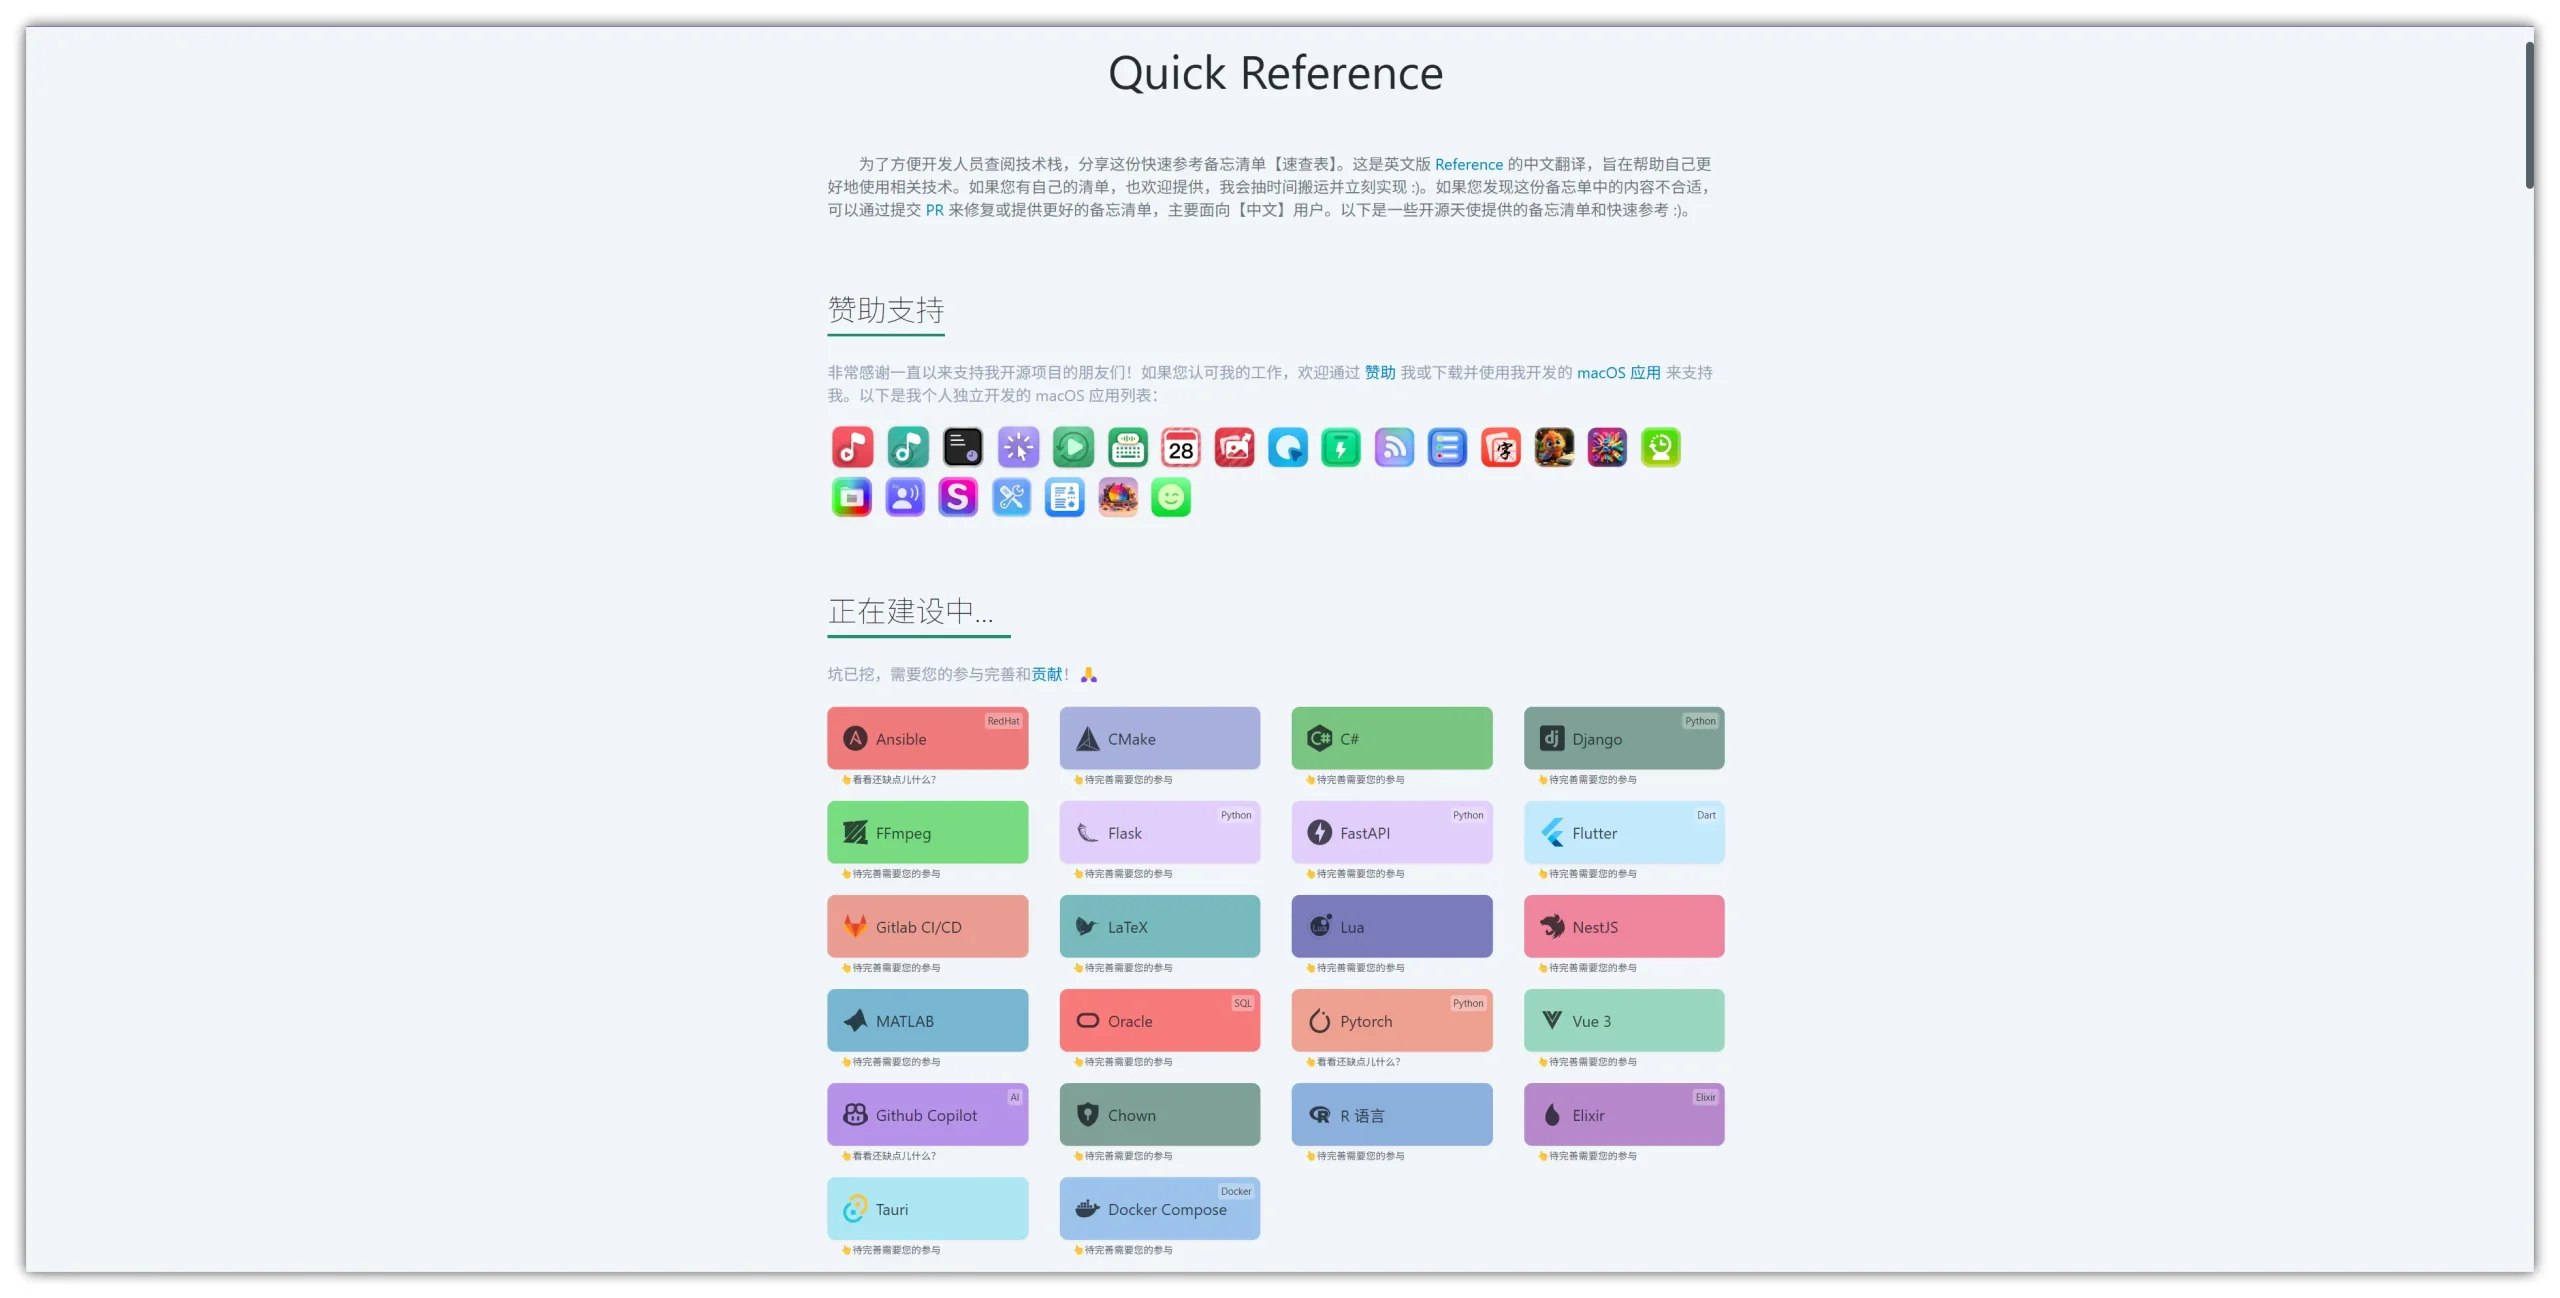This screenshot has height=1298, width=2560.
Task: Open the blue circle-with-cursor app icon
Action: pos(1288,447)
